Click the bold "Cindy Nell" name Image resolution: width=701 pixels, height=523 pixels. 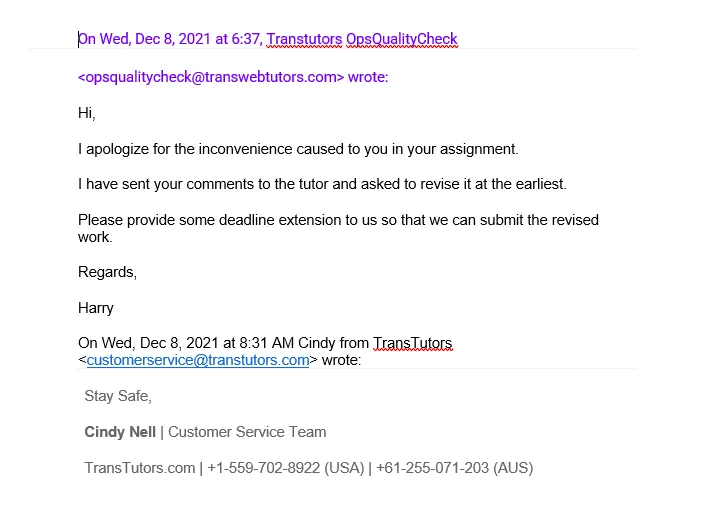pos(120,432)
